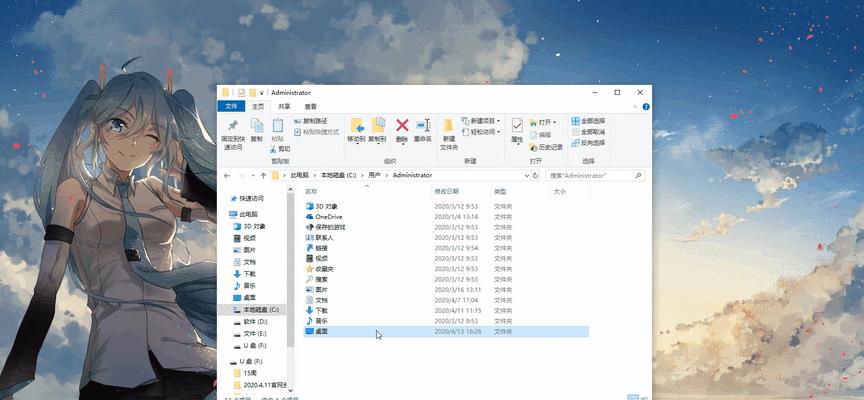The width and height of the screenshot is (864, 400).
Task: Click 粘贴快捷方式 in the ribbon
Action: [x=316, y=132]
